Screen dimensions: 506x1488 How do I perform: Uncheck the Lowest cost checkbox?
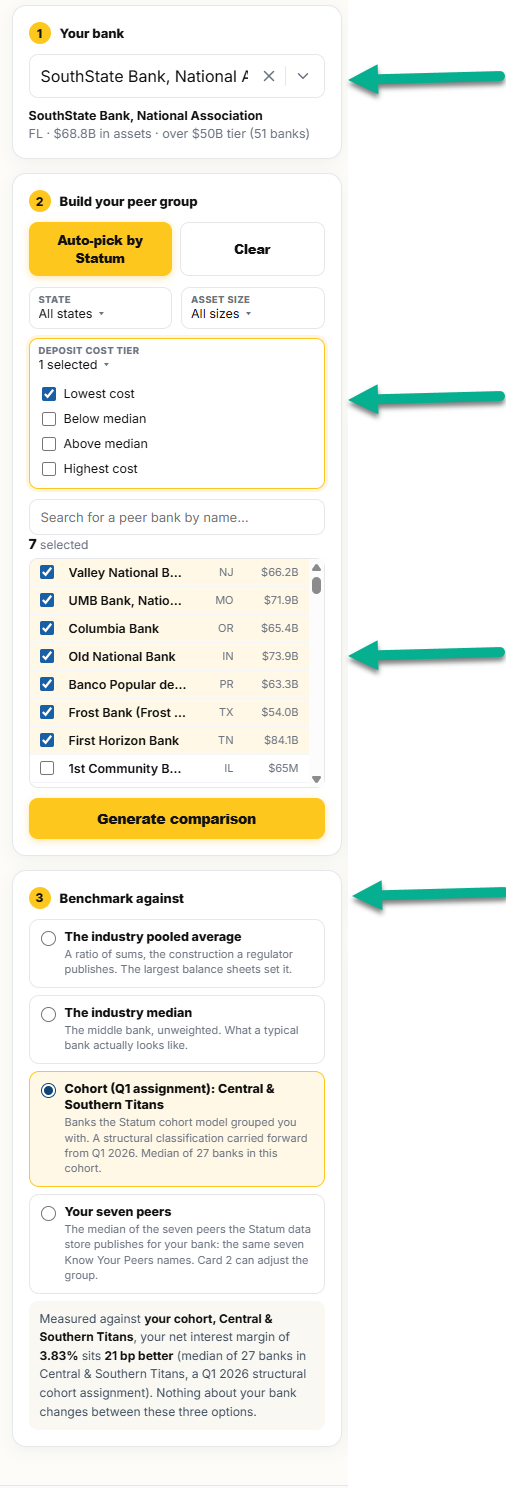(x=49, y=394)
